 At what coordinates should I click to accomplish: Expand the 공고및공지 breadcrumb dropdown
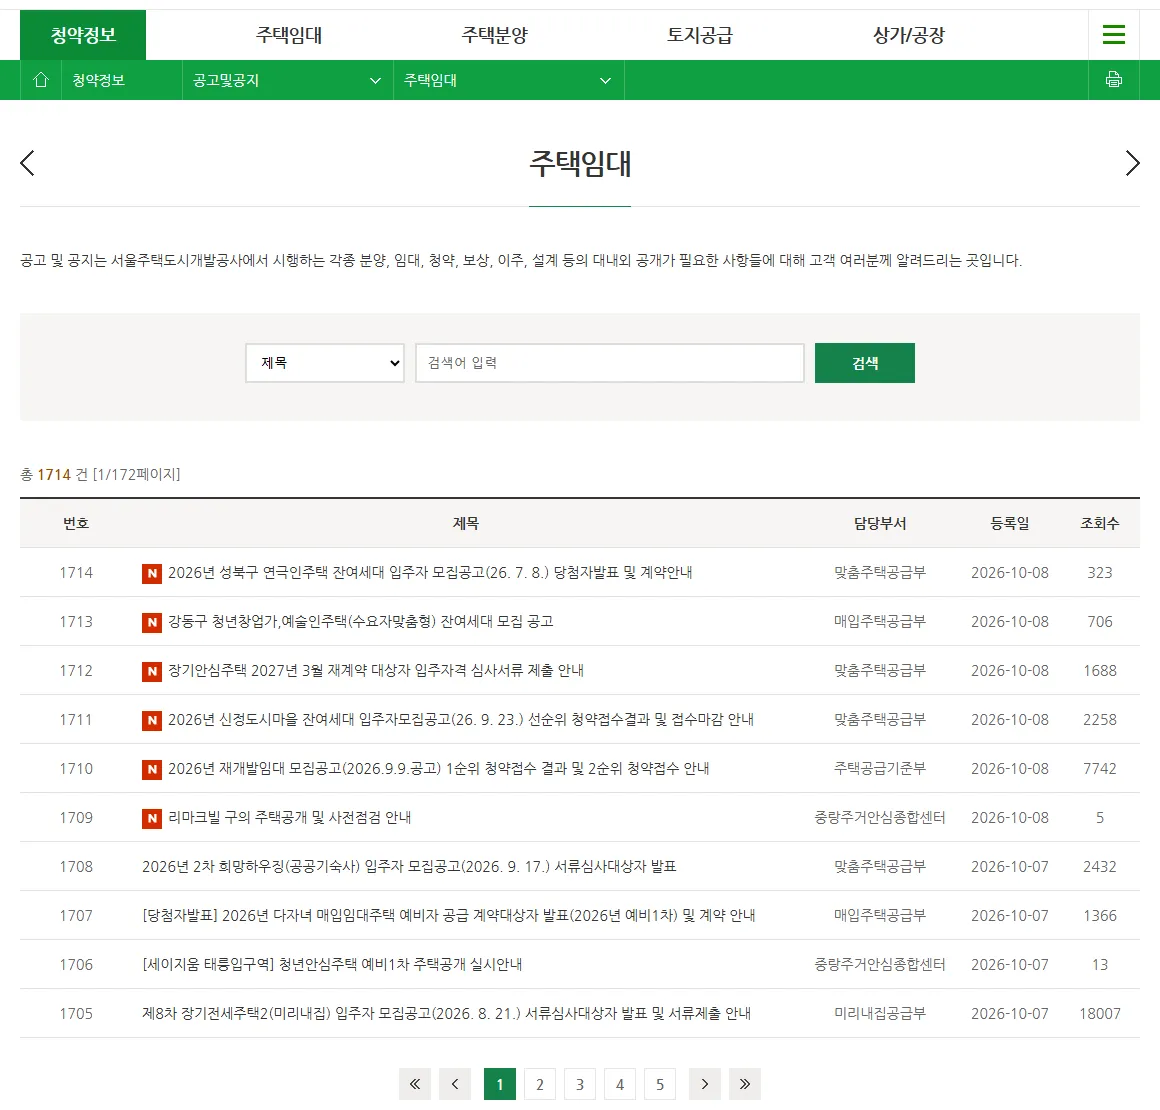point(288,80)
